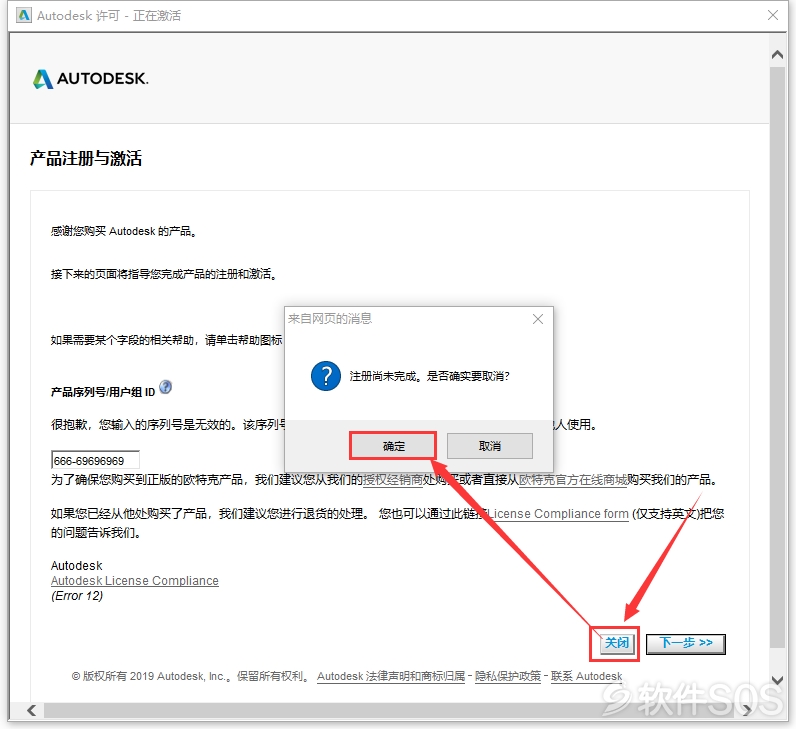Viewport: 796px width, 729px height.
Task: Click the Autodesk title bar app icon
Action: click(x=23, y=15)
